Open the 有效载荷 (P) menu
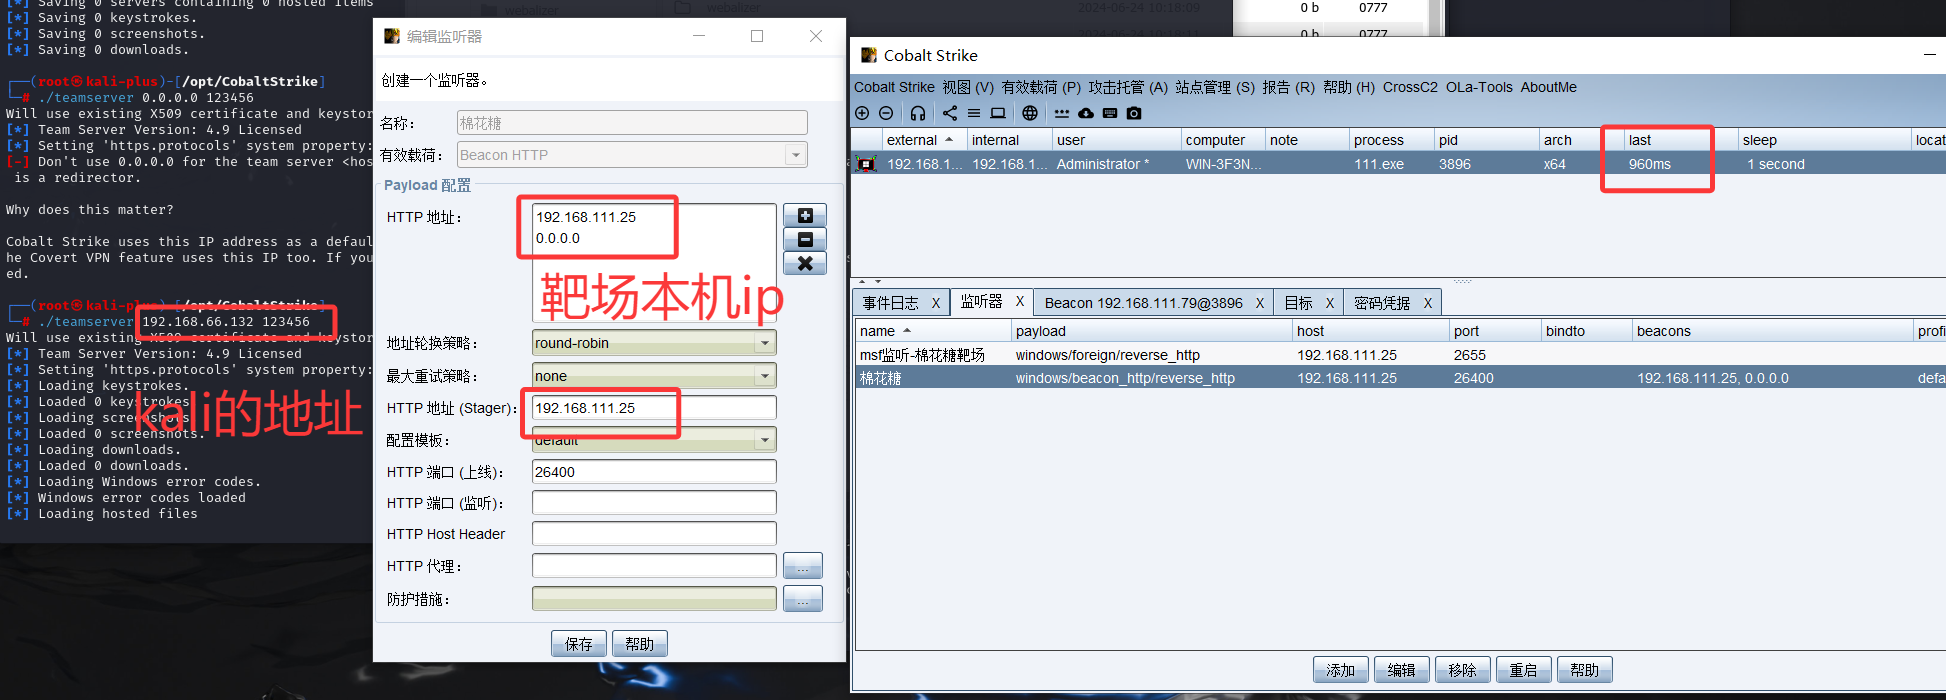1946x700 pixels. (x=1041, y=87)
